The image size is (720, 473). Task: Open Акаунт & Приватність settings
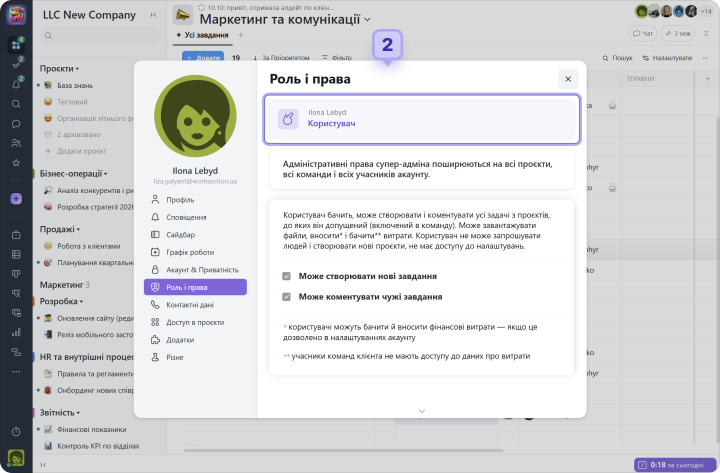[202, 270]
